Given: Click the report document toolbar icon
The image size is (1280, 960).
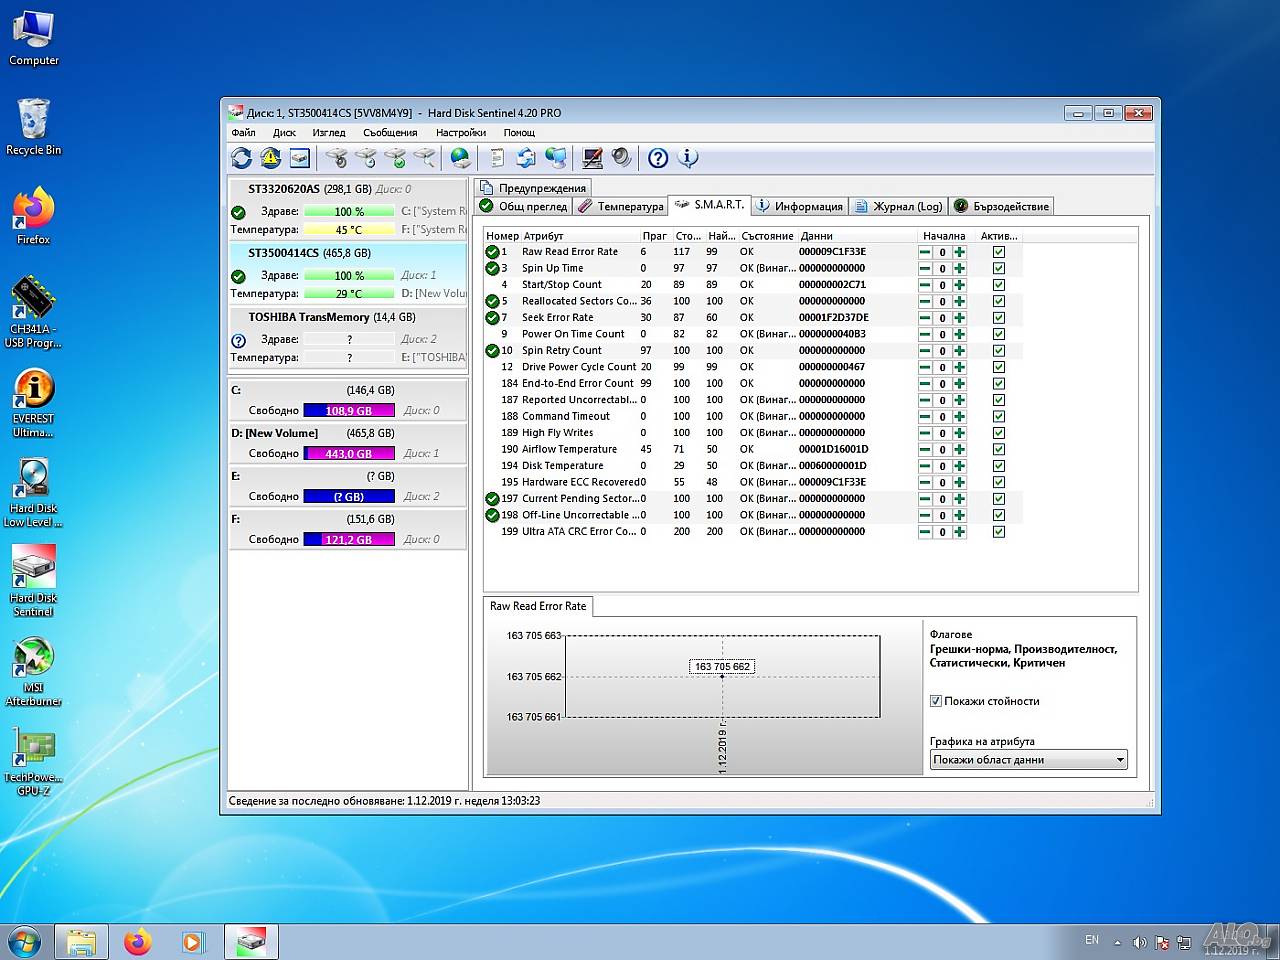Looking at the screenshot, I should coord(497,158).
